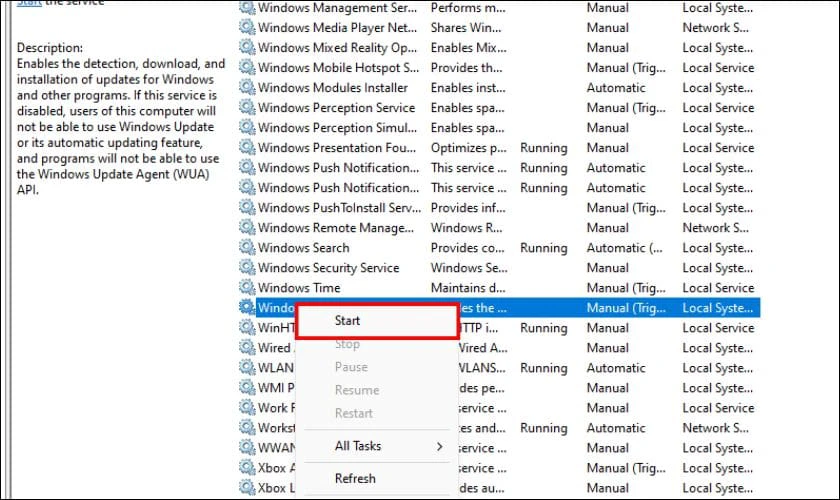Click the gear icon of Windows Modules Installer
This screenshot has height=500, width=840.
(247, 87)
